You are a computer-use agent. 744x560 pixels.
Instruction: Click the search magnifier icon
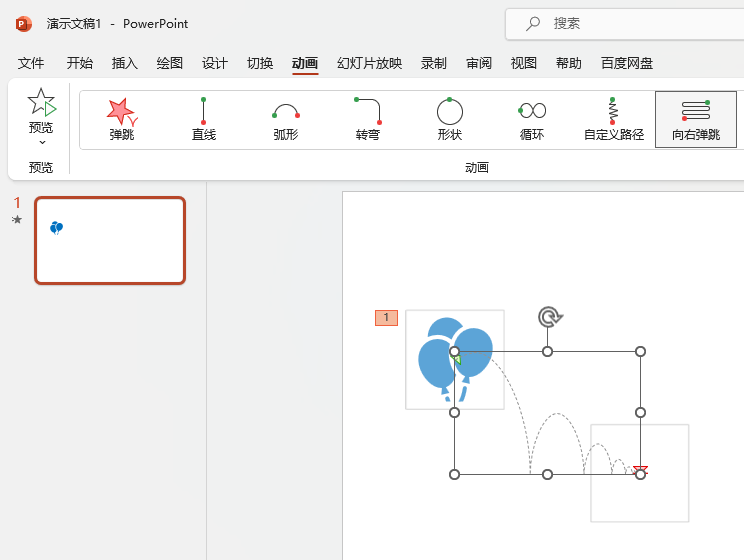coord(533,23)
